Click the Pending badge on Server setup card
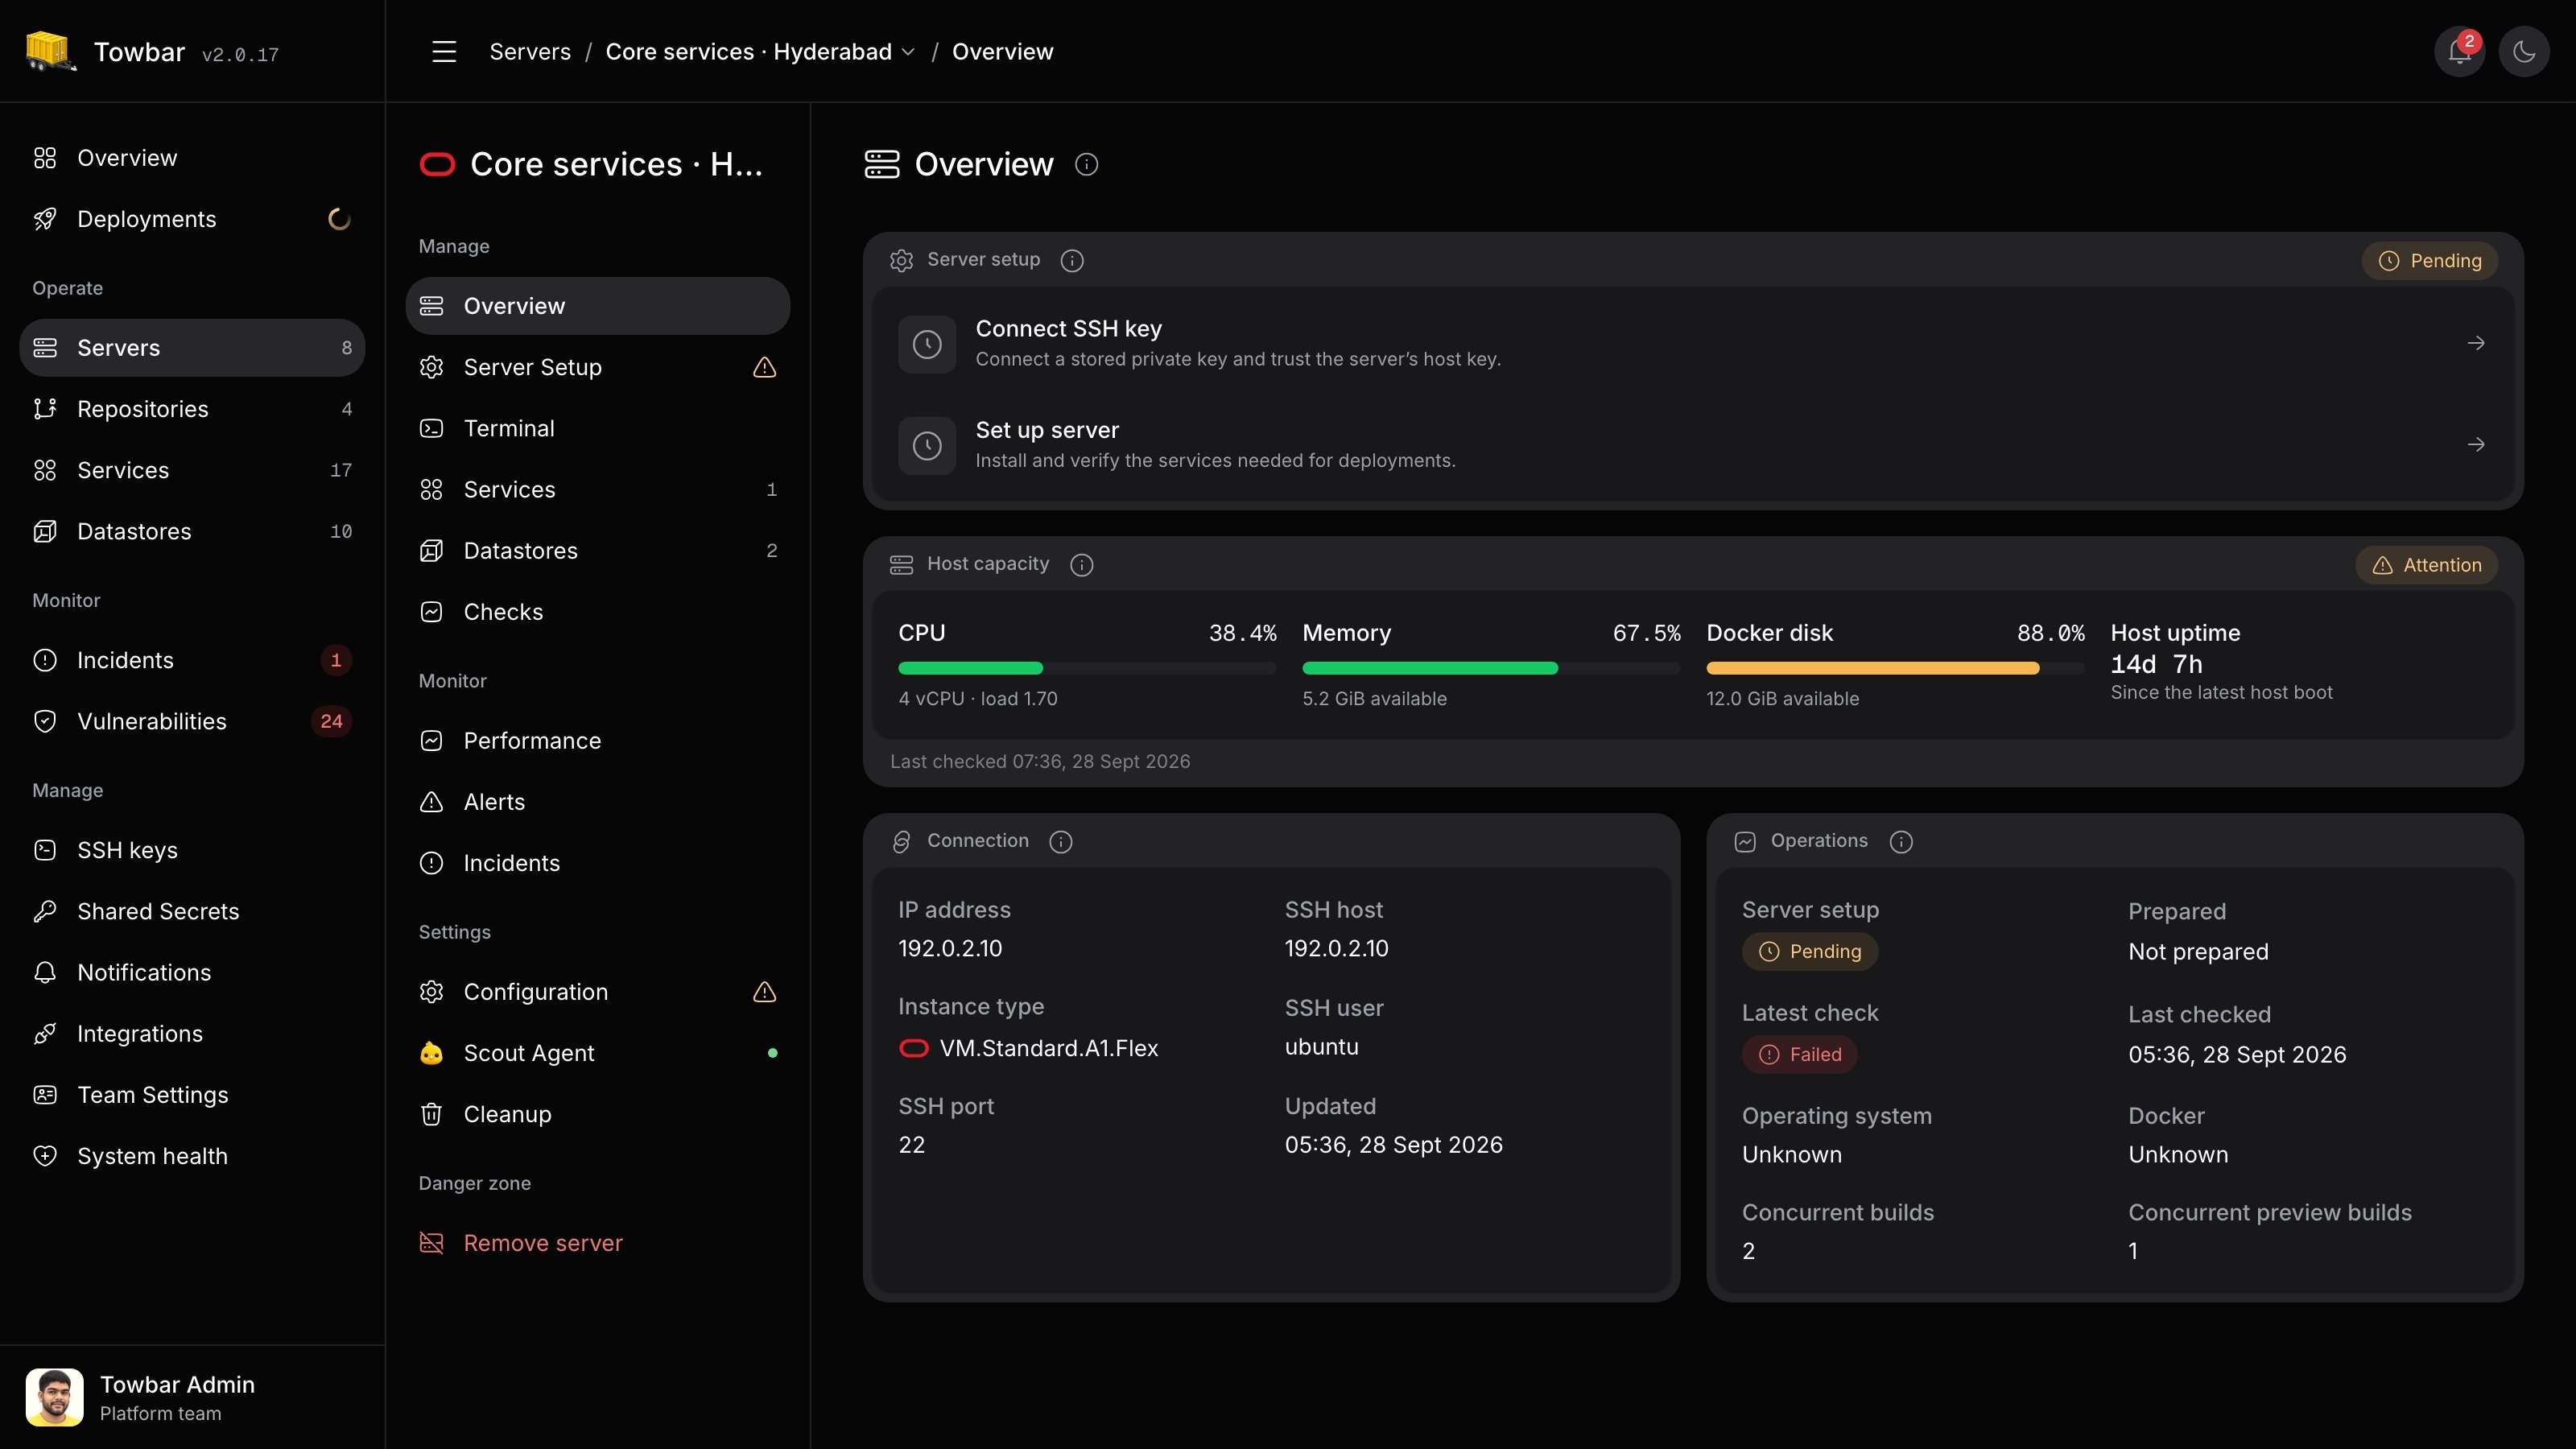Viewport: 2576px width, 1449px height. tap(2429, 261)
